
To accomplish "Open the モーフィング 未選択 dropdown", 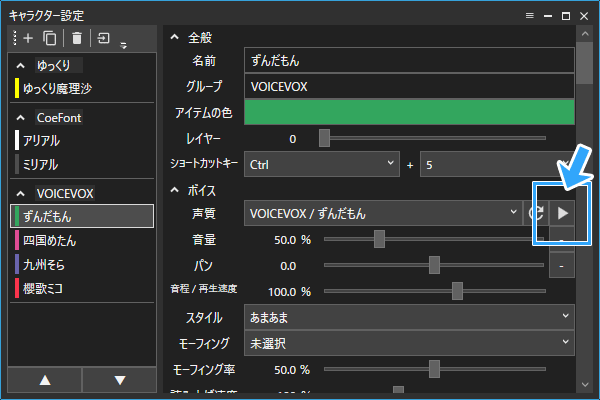I will coord(409,343).
